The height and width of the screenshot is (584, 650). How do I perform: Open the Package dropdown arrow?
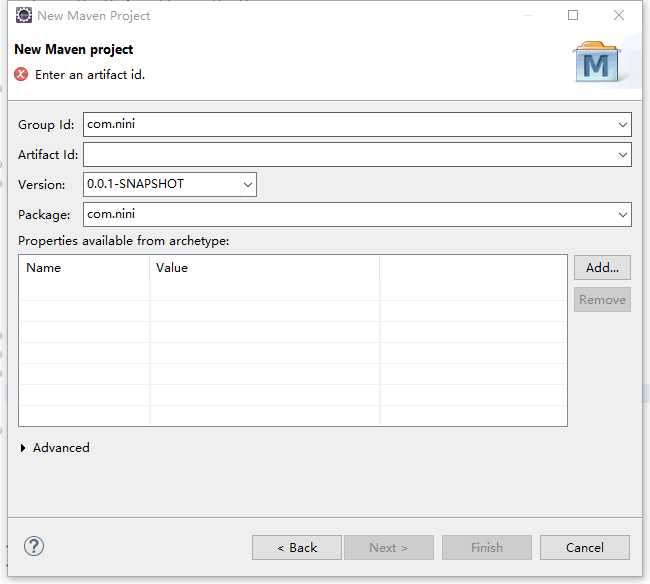(x=622, y=215)
